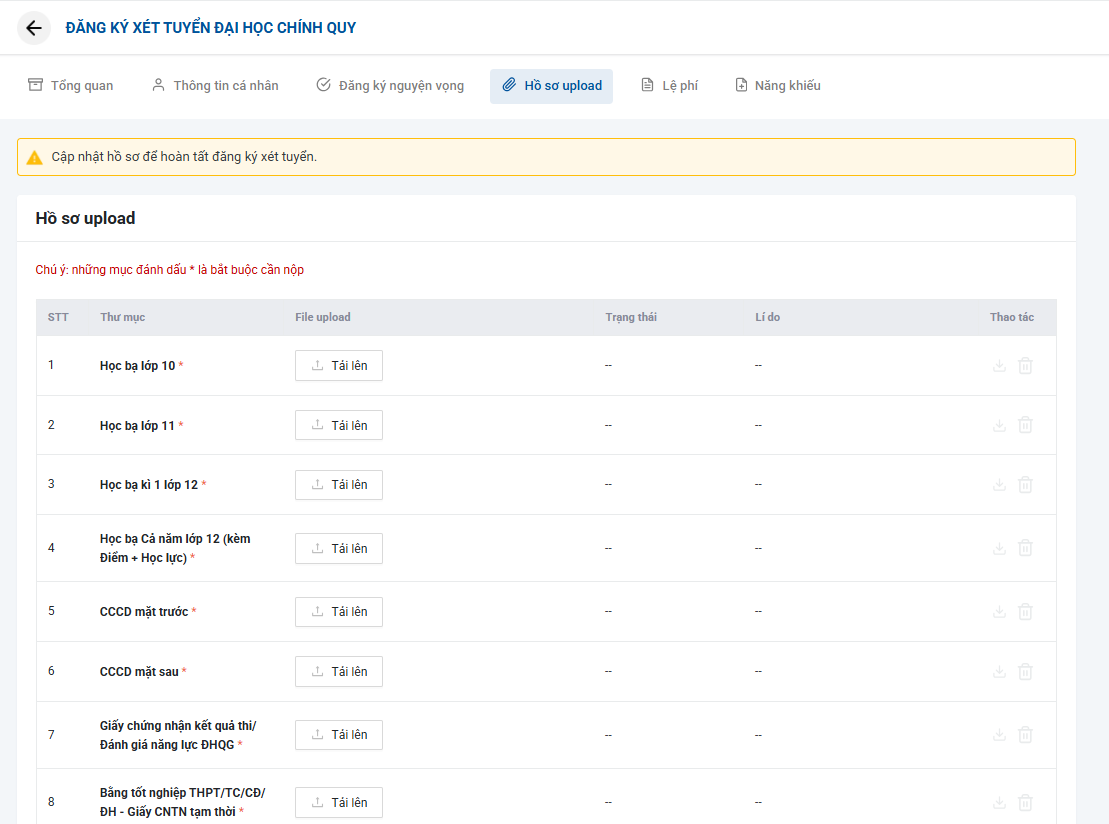Switch to Thông tin cá nhân tab
The height and width of the screenshot is (824, 1109).
(x=215, y=86)
